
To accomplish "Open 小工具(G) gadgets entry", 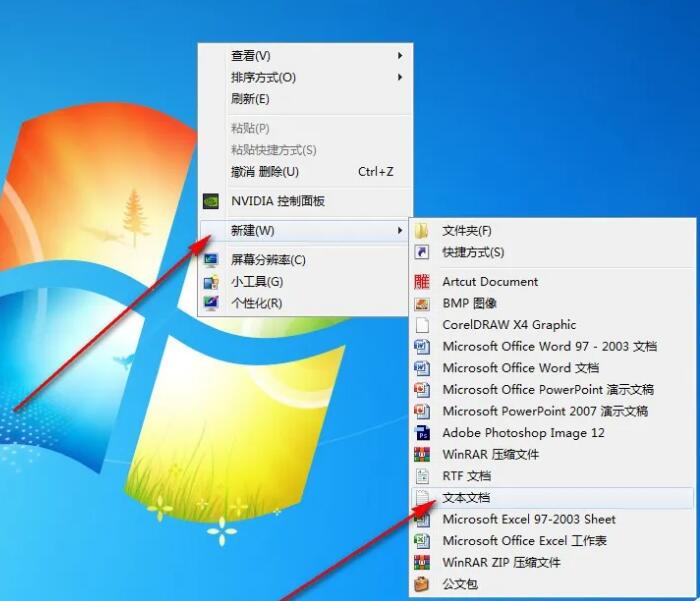I will tap(256, 282).
